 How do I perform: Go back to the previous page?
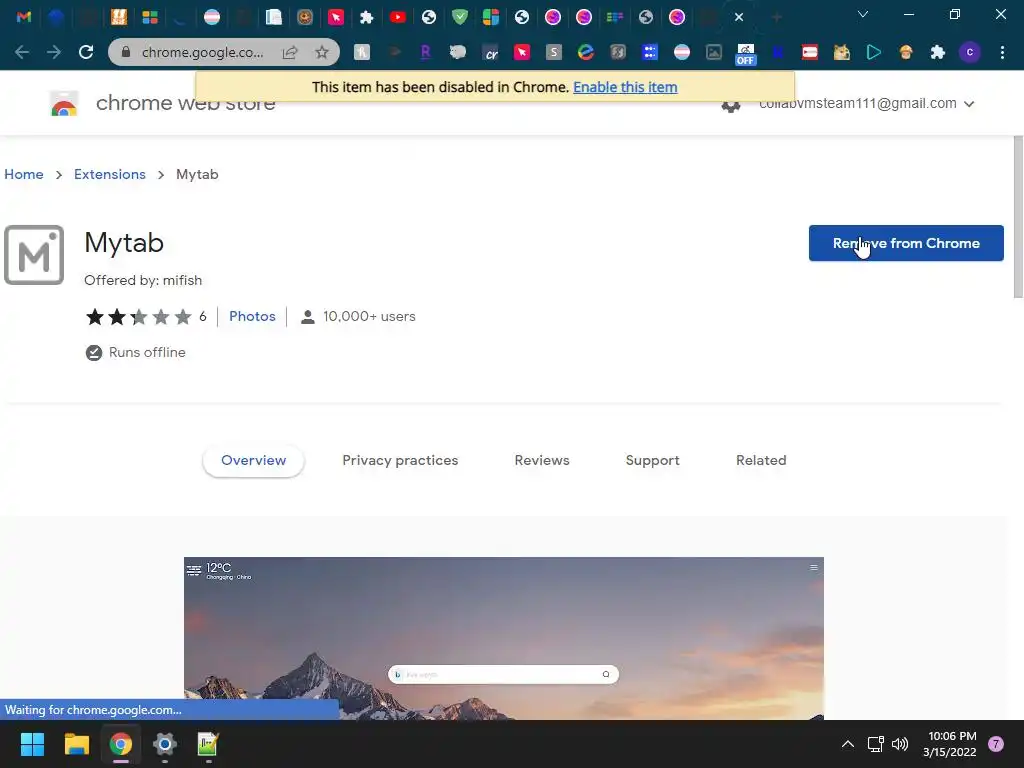22,52
